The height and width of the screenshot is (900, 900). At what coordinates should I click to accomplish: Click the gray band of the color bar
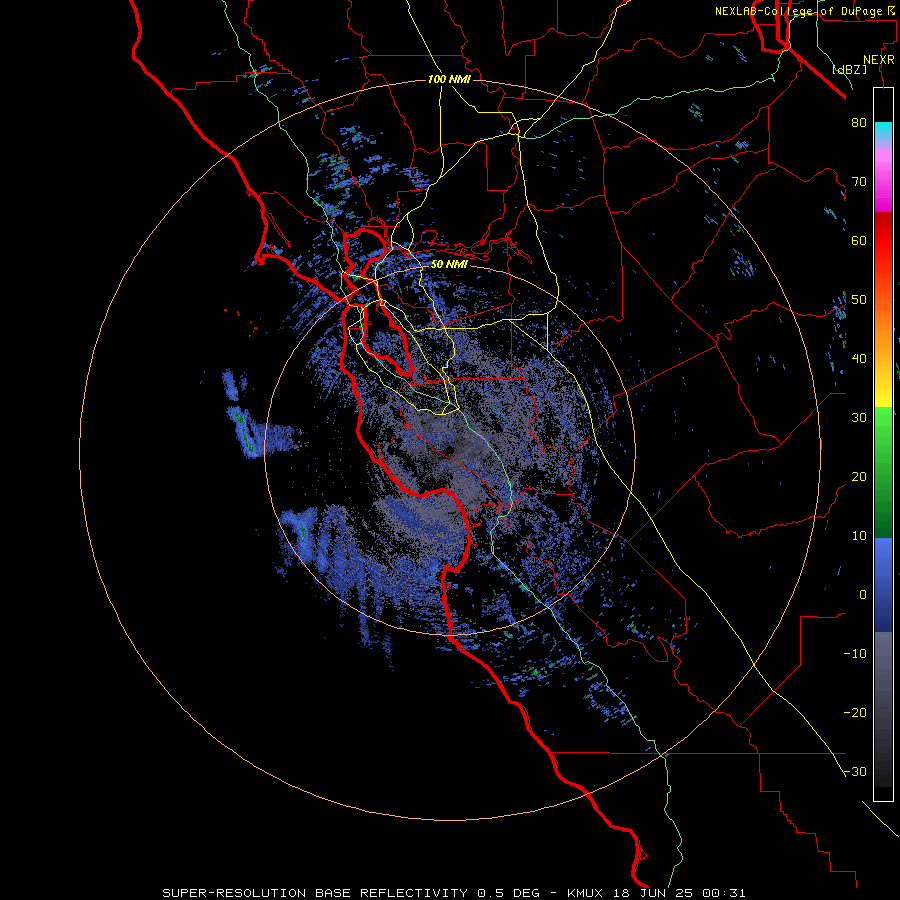[x=883, y=709]
